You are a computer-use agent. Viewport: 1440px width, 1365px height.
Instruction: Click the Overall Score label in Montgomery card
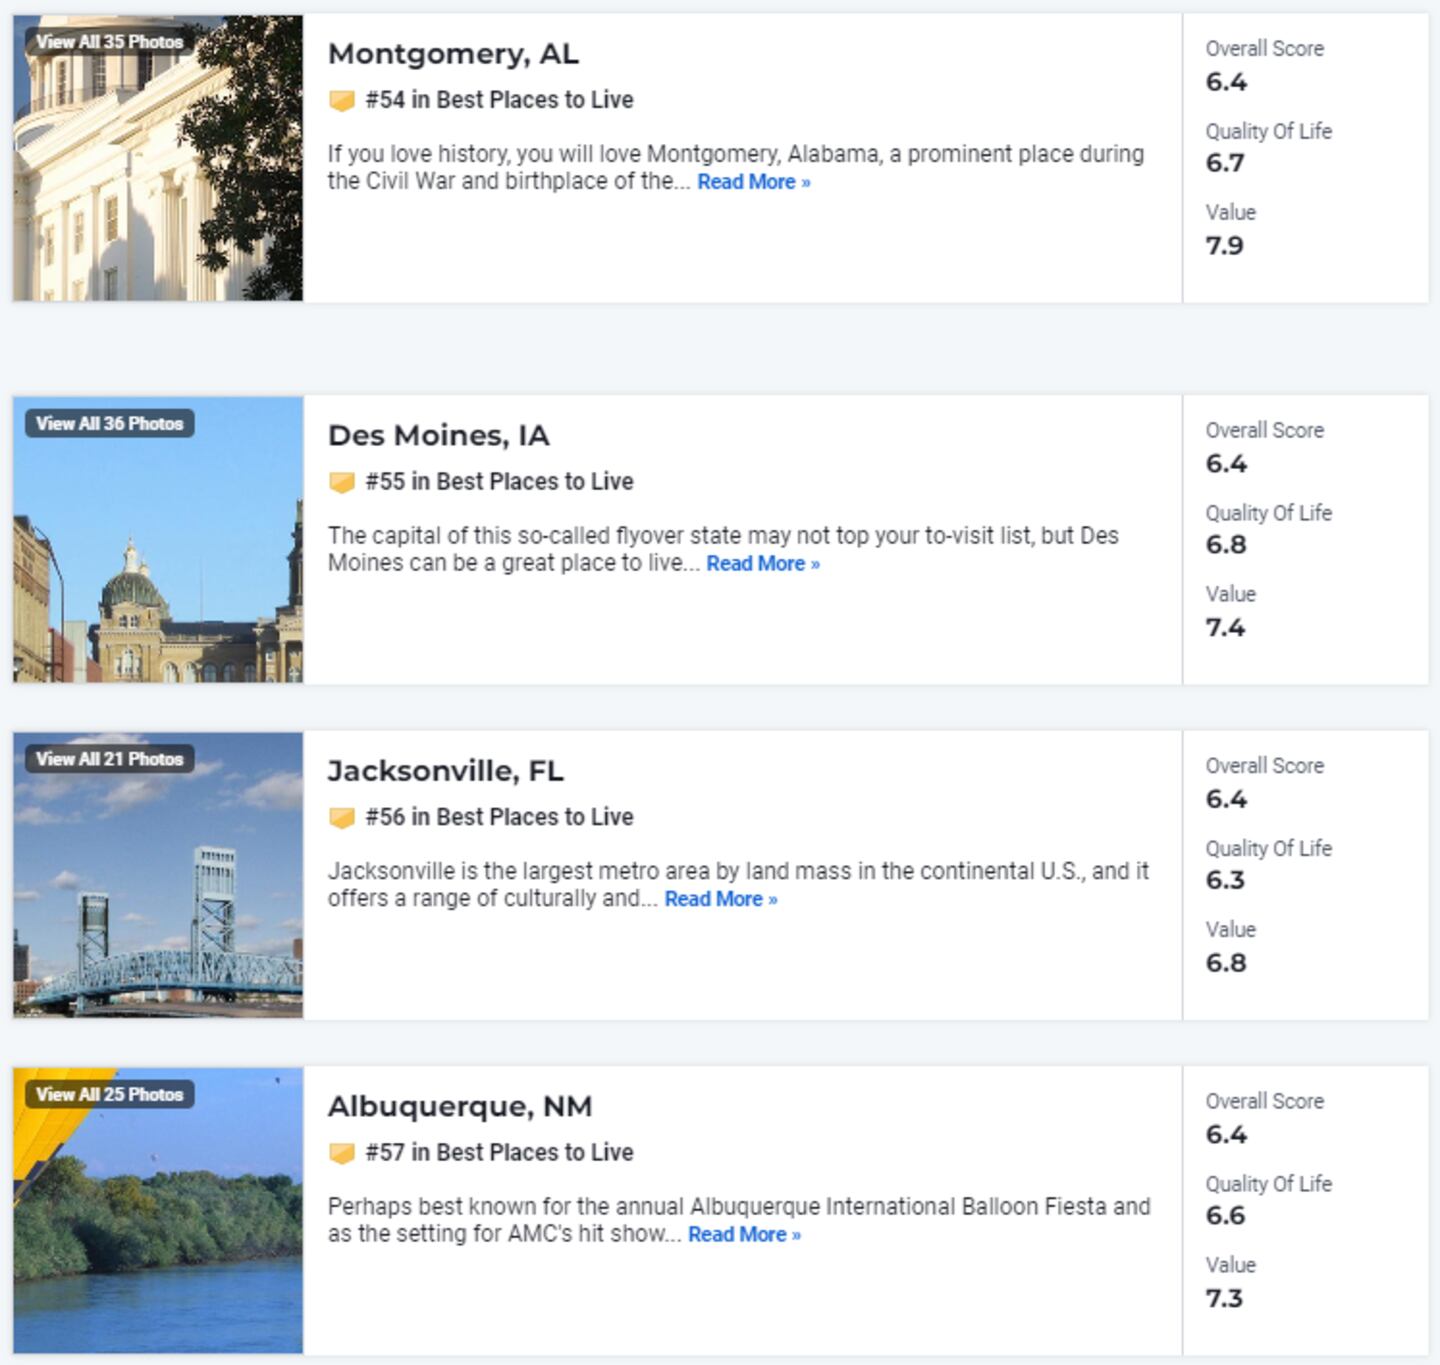coord(1265,49)
